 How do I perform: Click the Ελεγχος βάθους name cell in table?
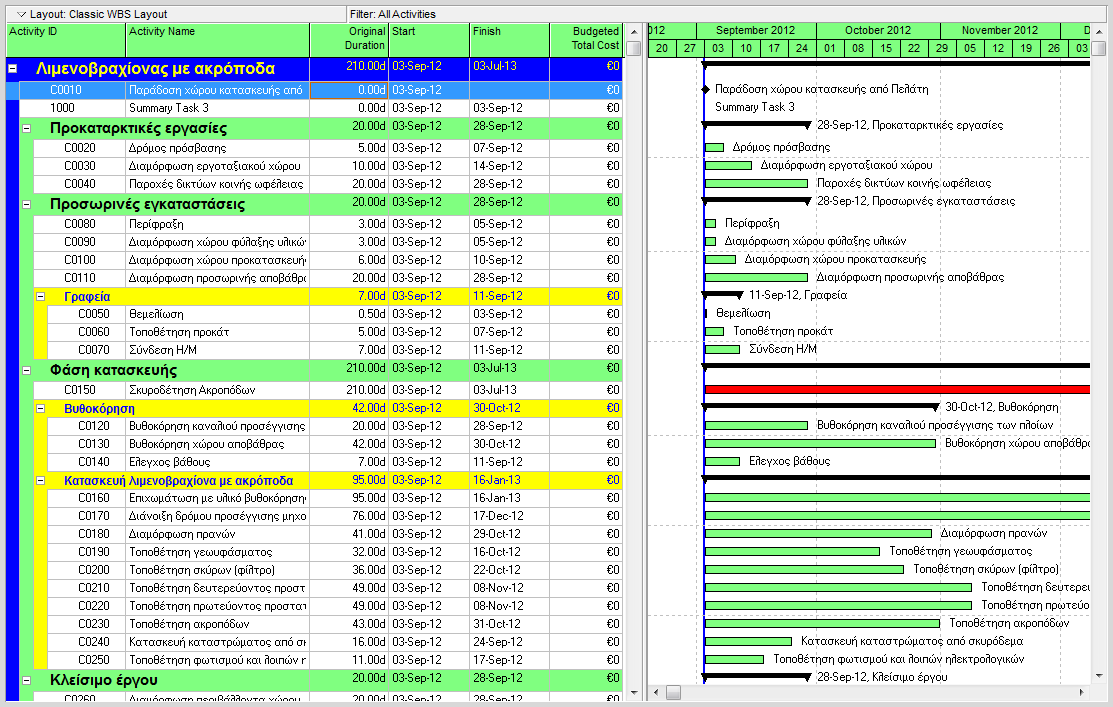tap(218, 462)
